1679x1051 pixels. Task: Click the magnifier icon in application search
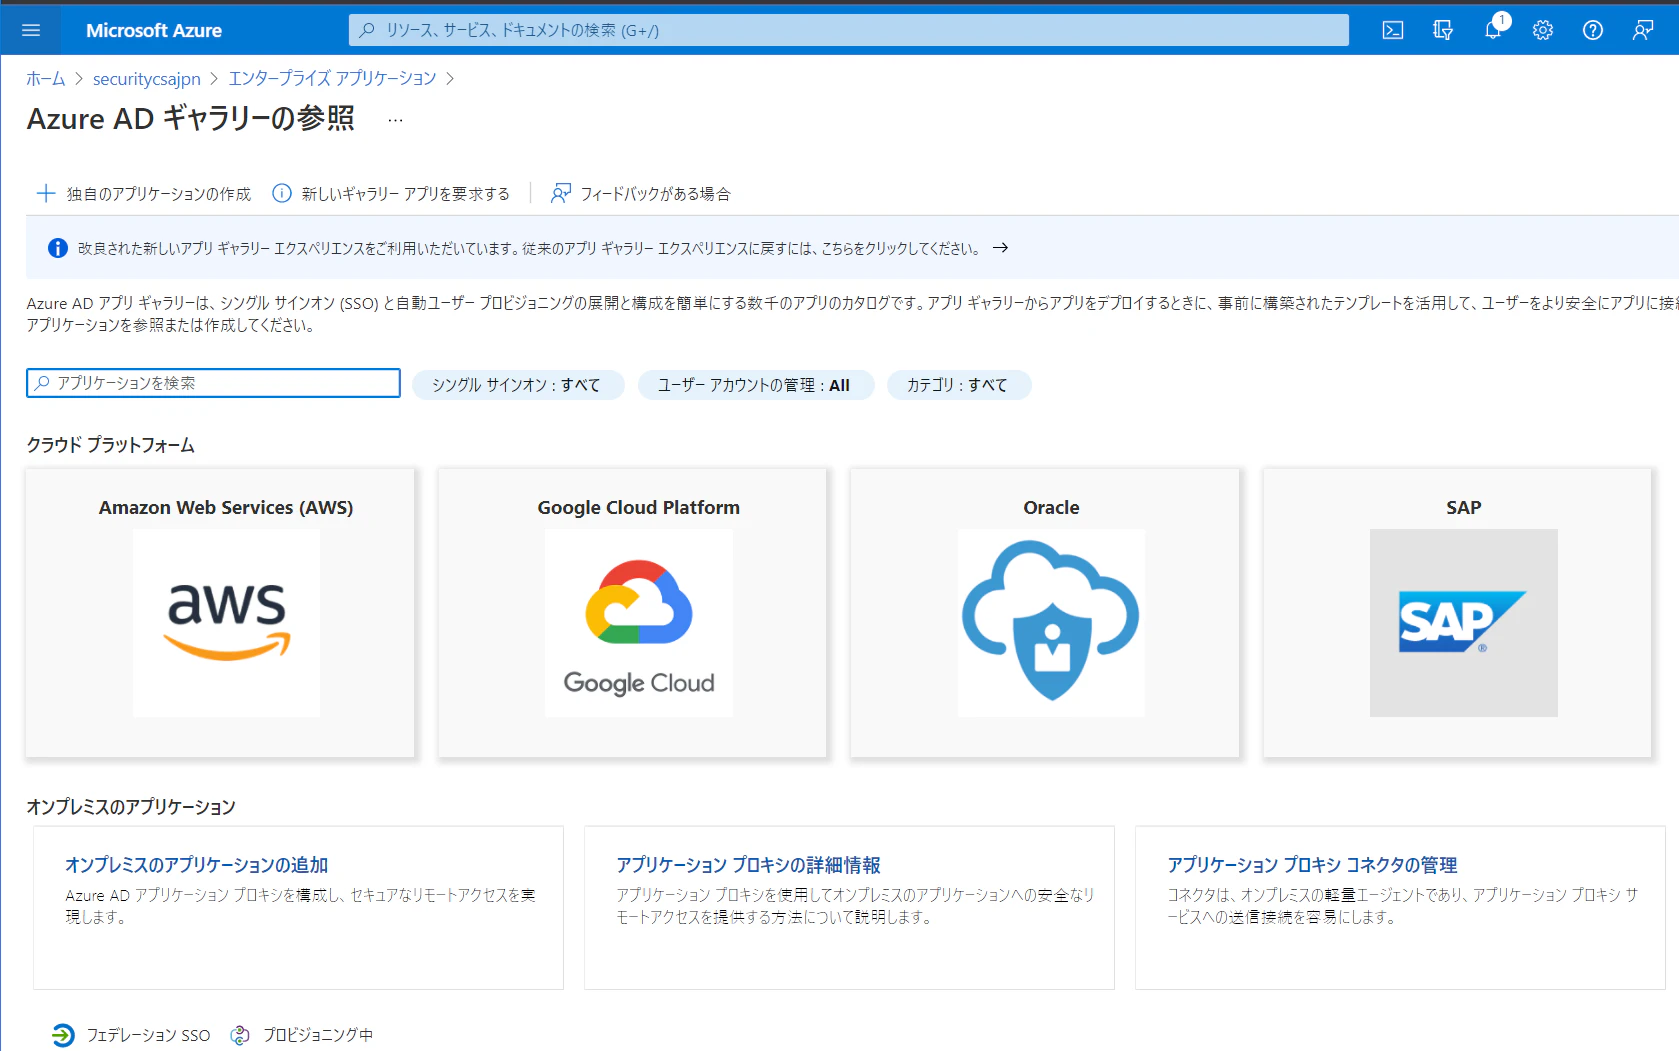tap(42, 383)
